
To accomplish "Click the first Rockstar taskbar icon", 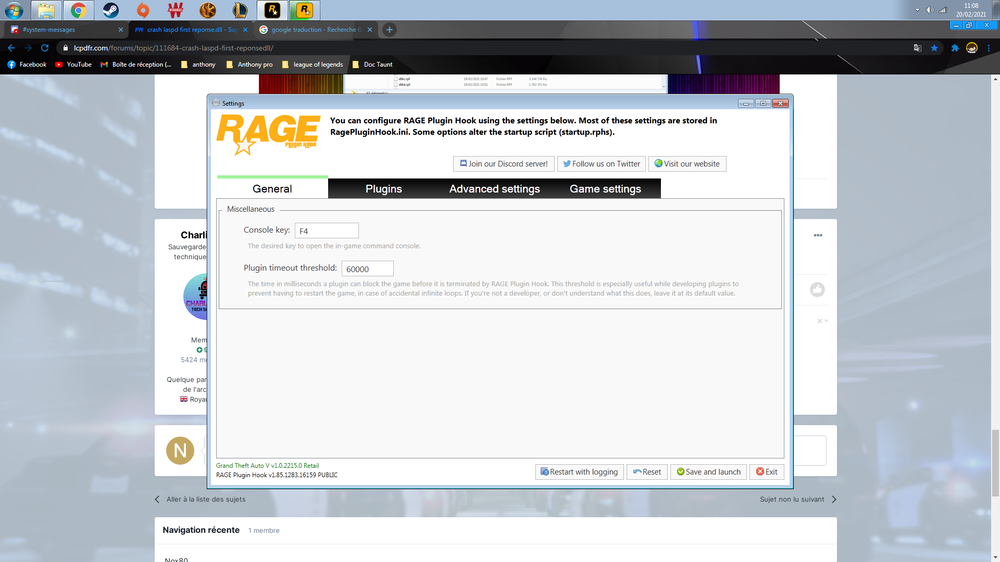I will pyautogui.click(x=272, y=10).
